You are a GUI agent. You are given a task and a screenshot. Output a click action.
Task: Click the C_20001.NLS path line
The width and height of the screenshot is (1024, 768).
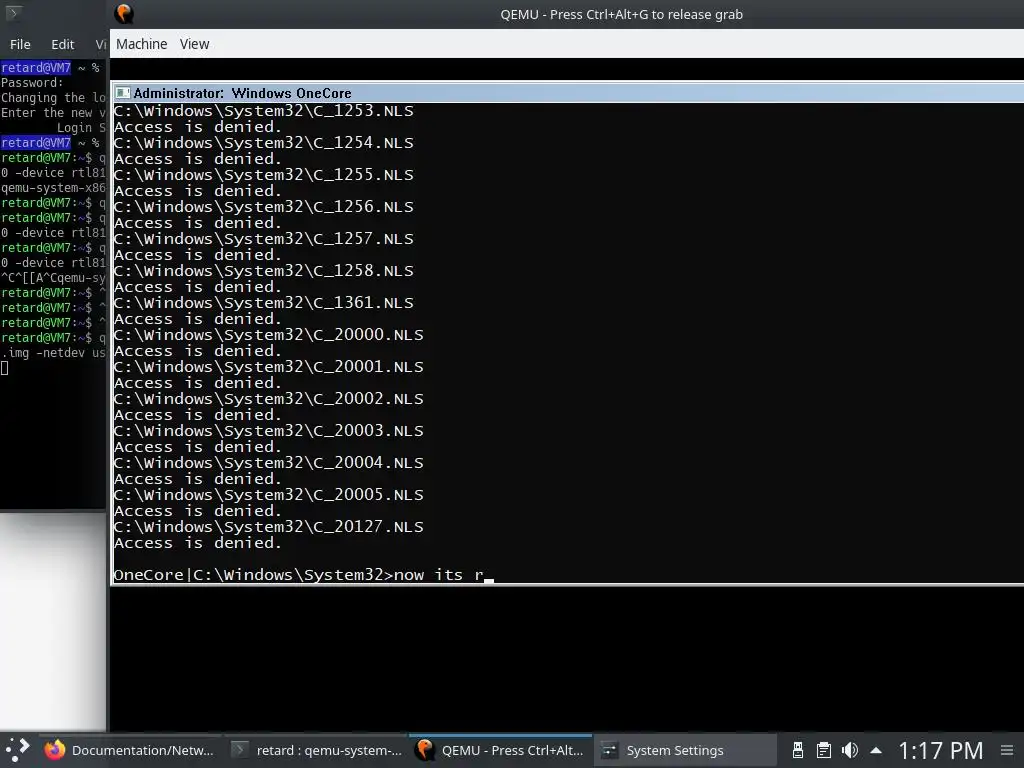click(x=268, y=366)
